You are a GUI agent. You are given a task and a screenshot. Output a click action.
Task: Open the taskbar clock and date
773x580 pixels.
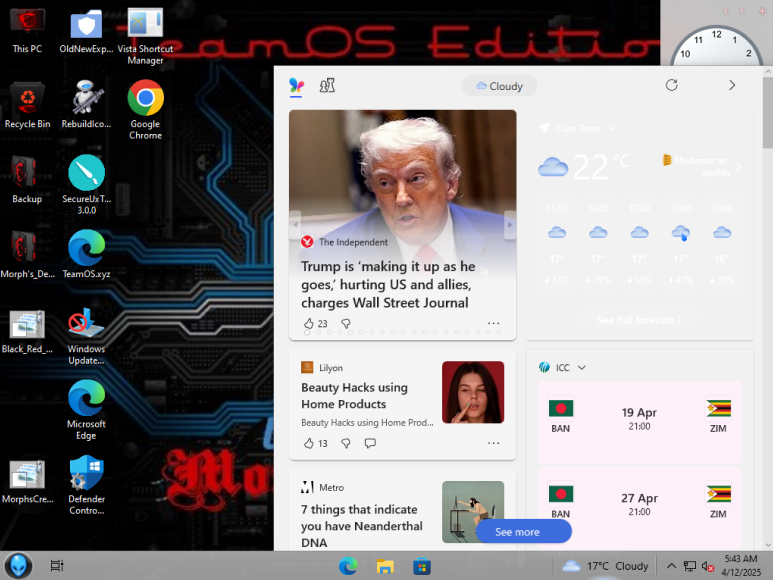tap(741, 566)
